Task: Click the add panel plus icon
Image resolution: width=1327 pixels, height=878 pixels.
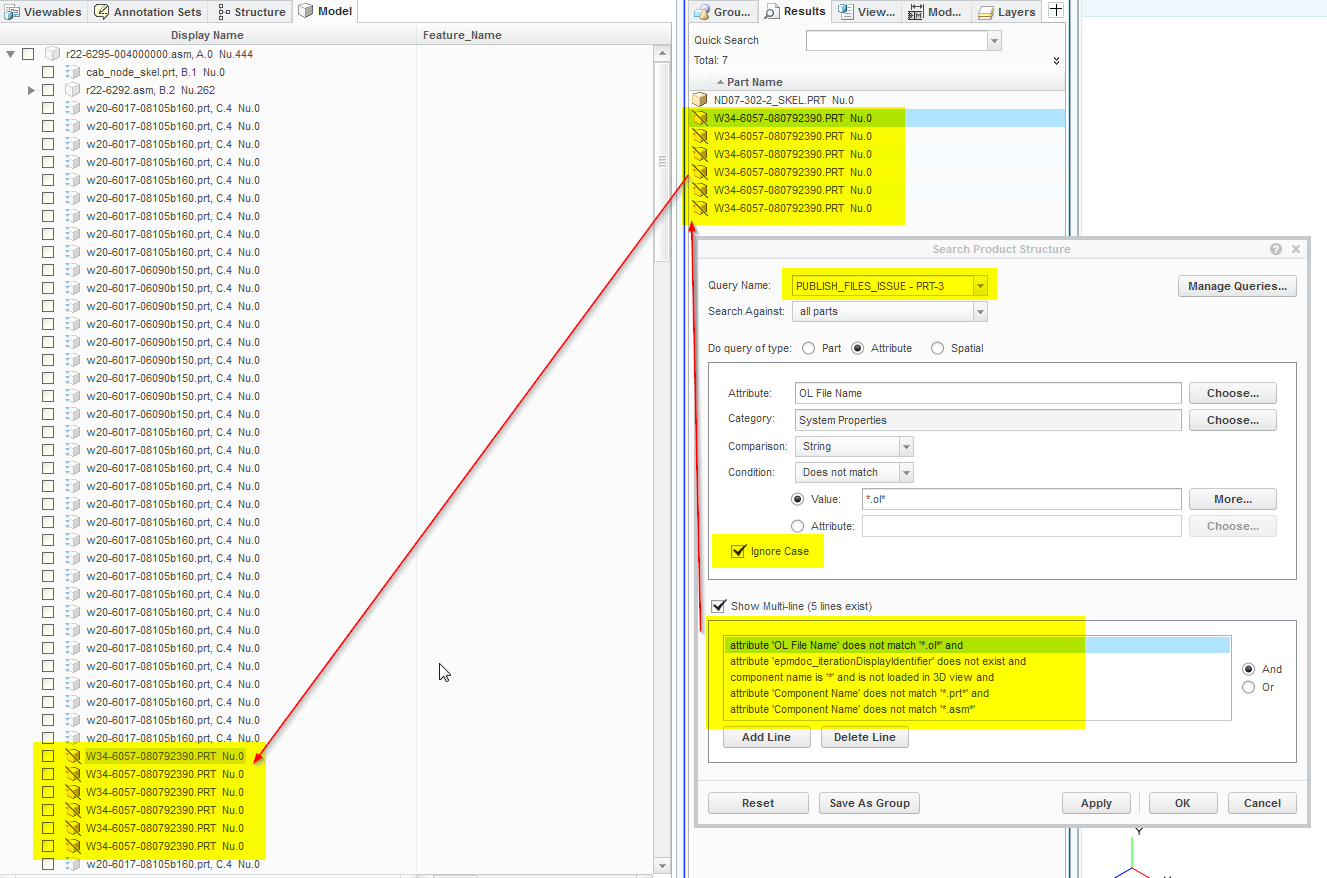Action: coord(1055,11)
